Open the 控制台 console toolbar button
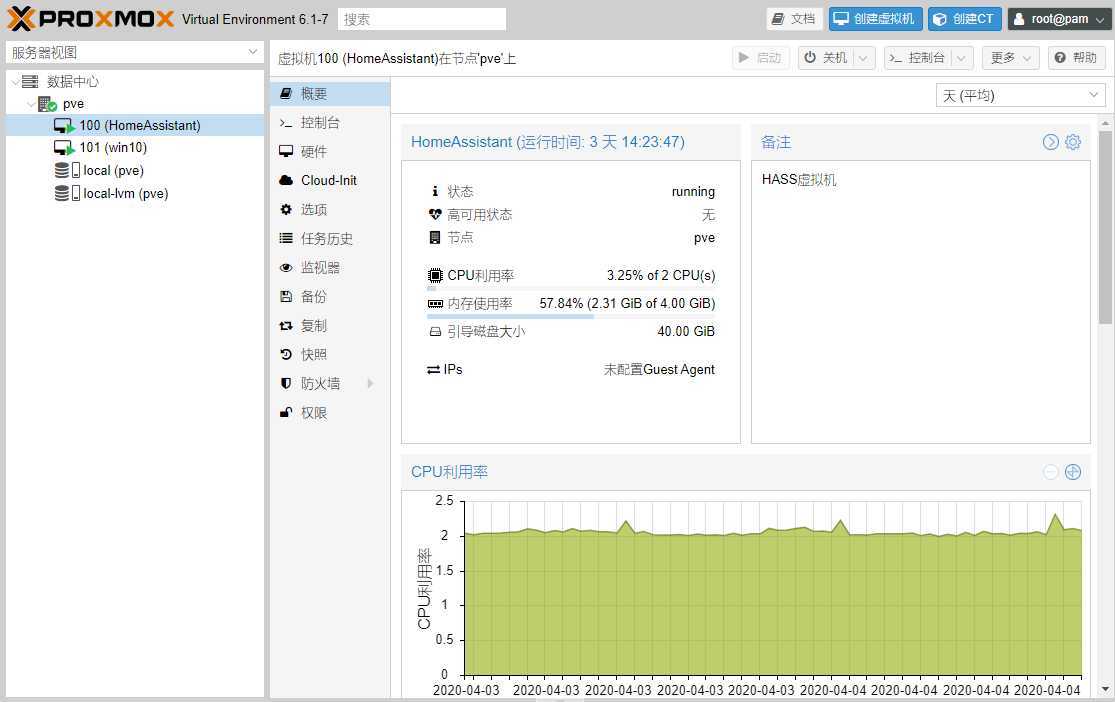The width and height of the screenshot is (1115, 702). (917, 58)
